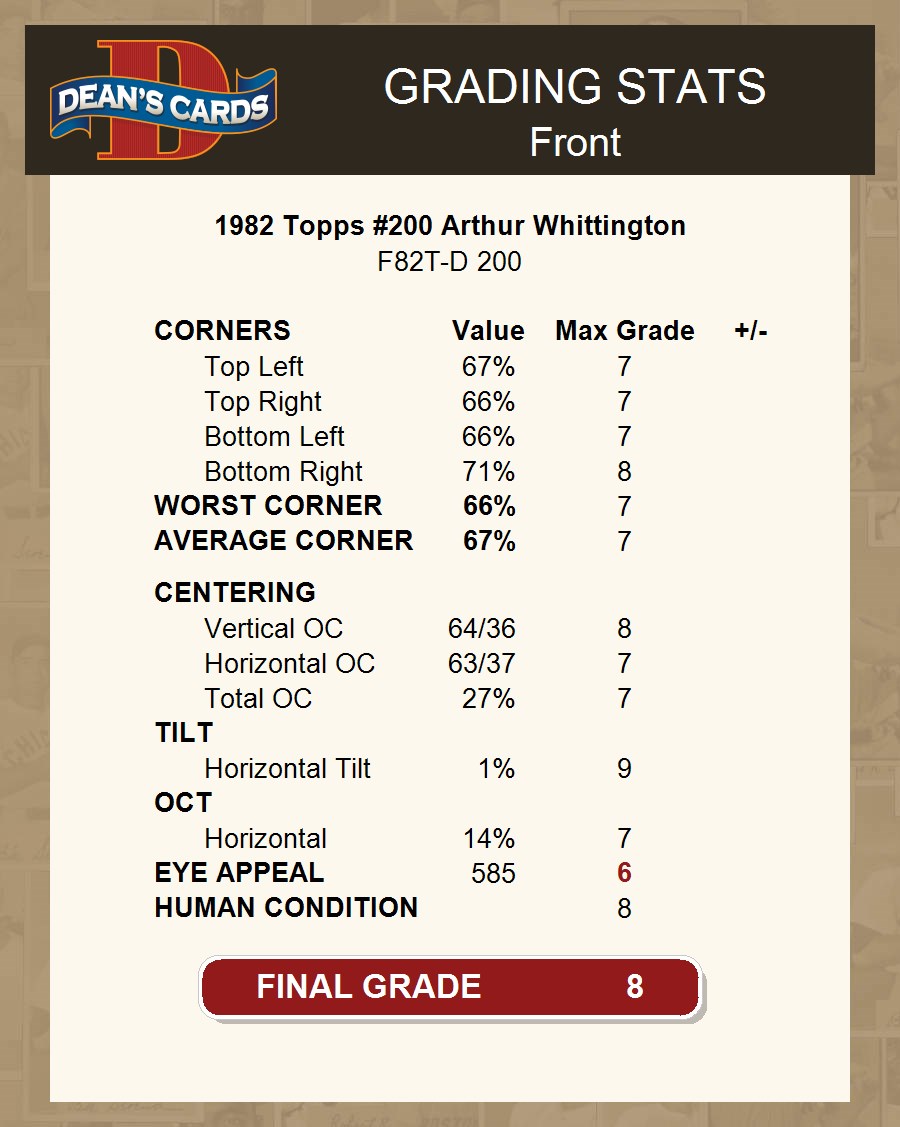Screen dimensions: 900x1127
Task: Click the Horizontal Tilt row label
Action: coord(287,769)
